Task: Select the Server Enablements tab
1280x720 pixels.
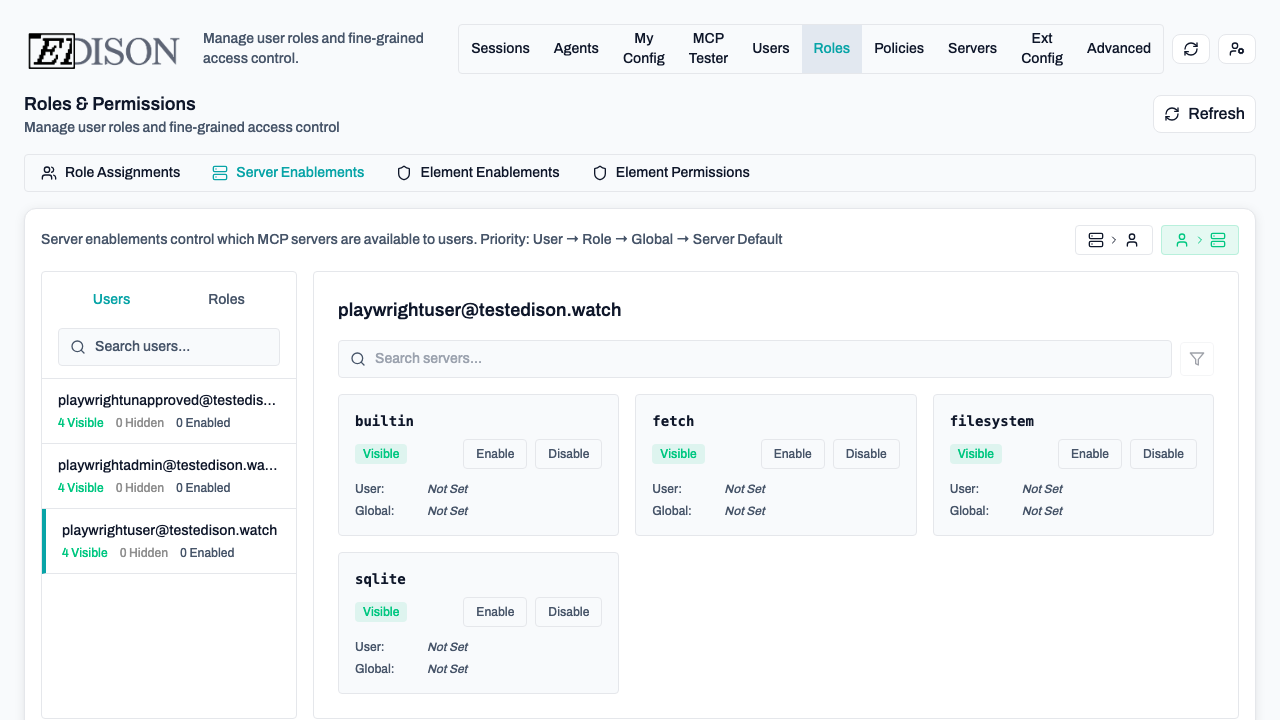Action: (288, 173)
